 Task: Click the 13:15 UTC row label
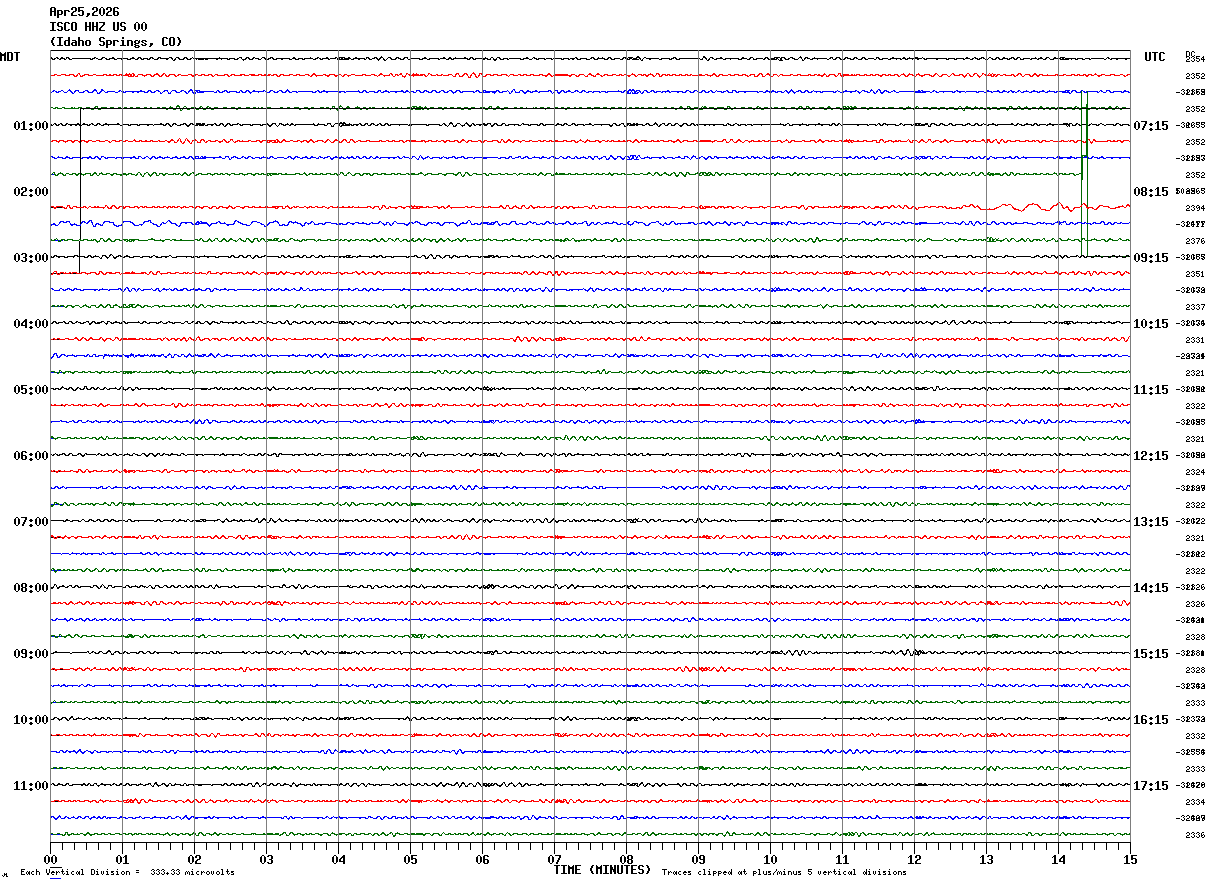(x=1150, y=522)
